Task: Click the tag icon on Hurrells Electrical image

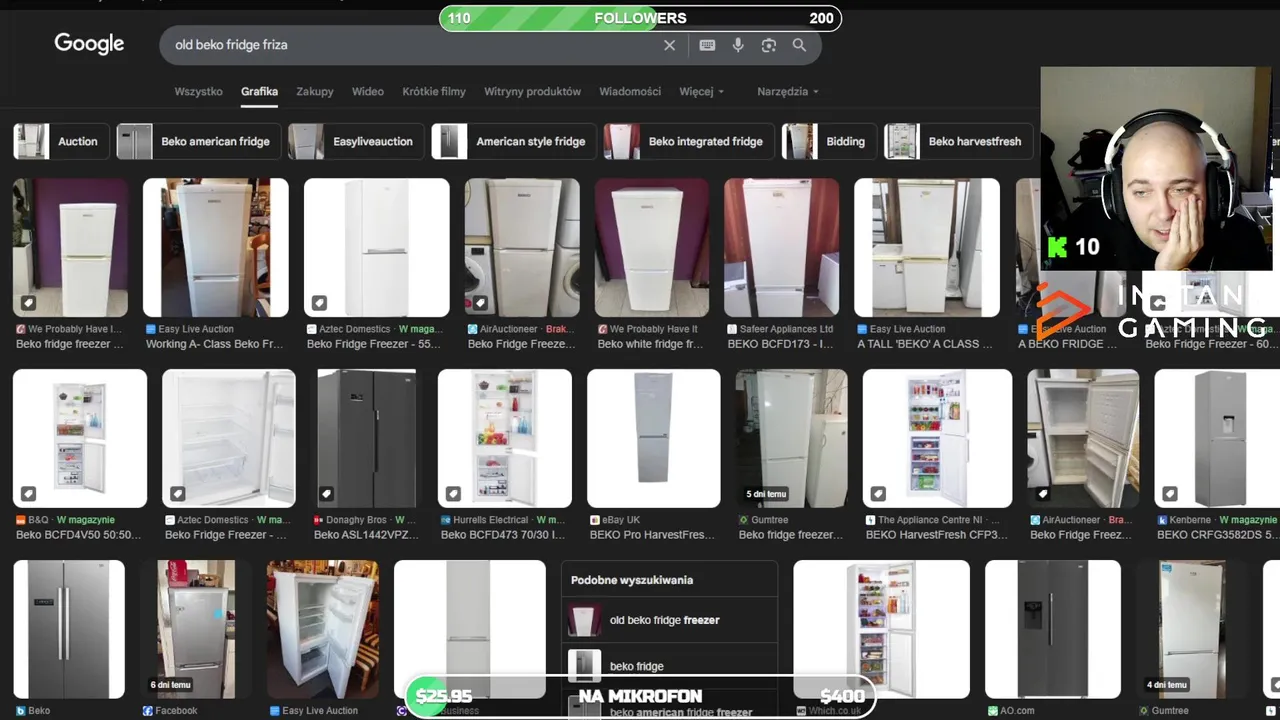Action: coord(453,493)
